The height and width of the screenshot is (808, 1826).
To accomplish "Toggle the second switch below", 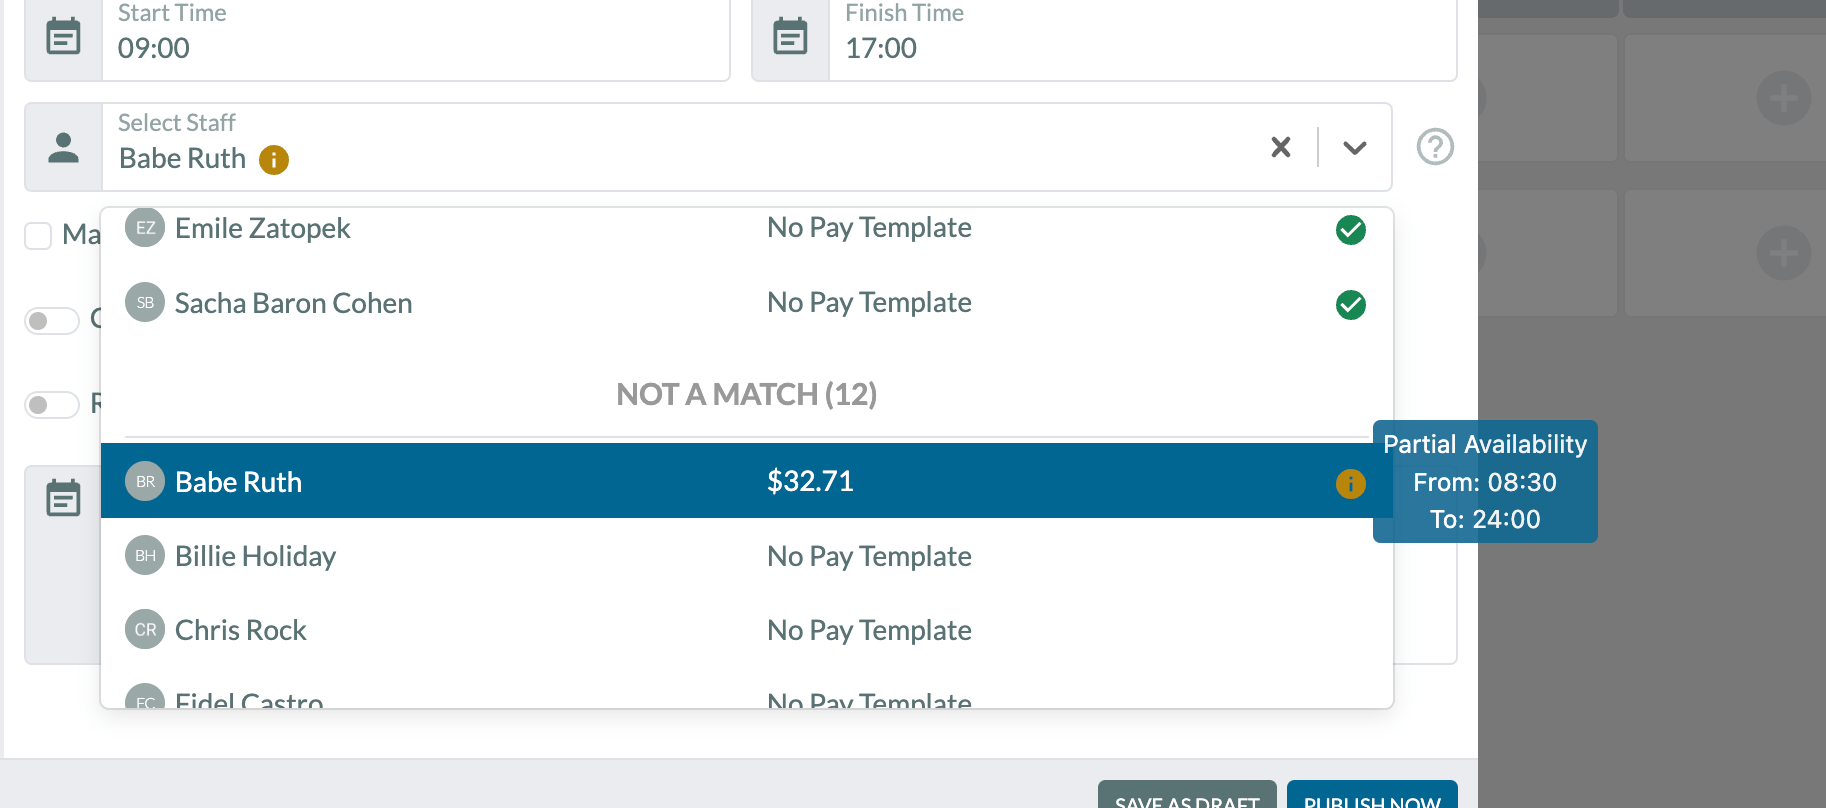I will (52, 405).
